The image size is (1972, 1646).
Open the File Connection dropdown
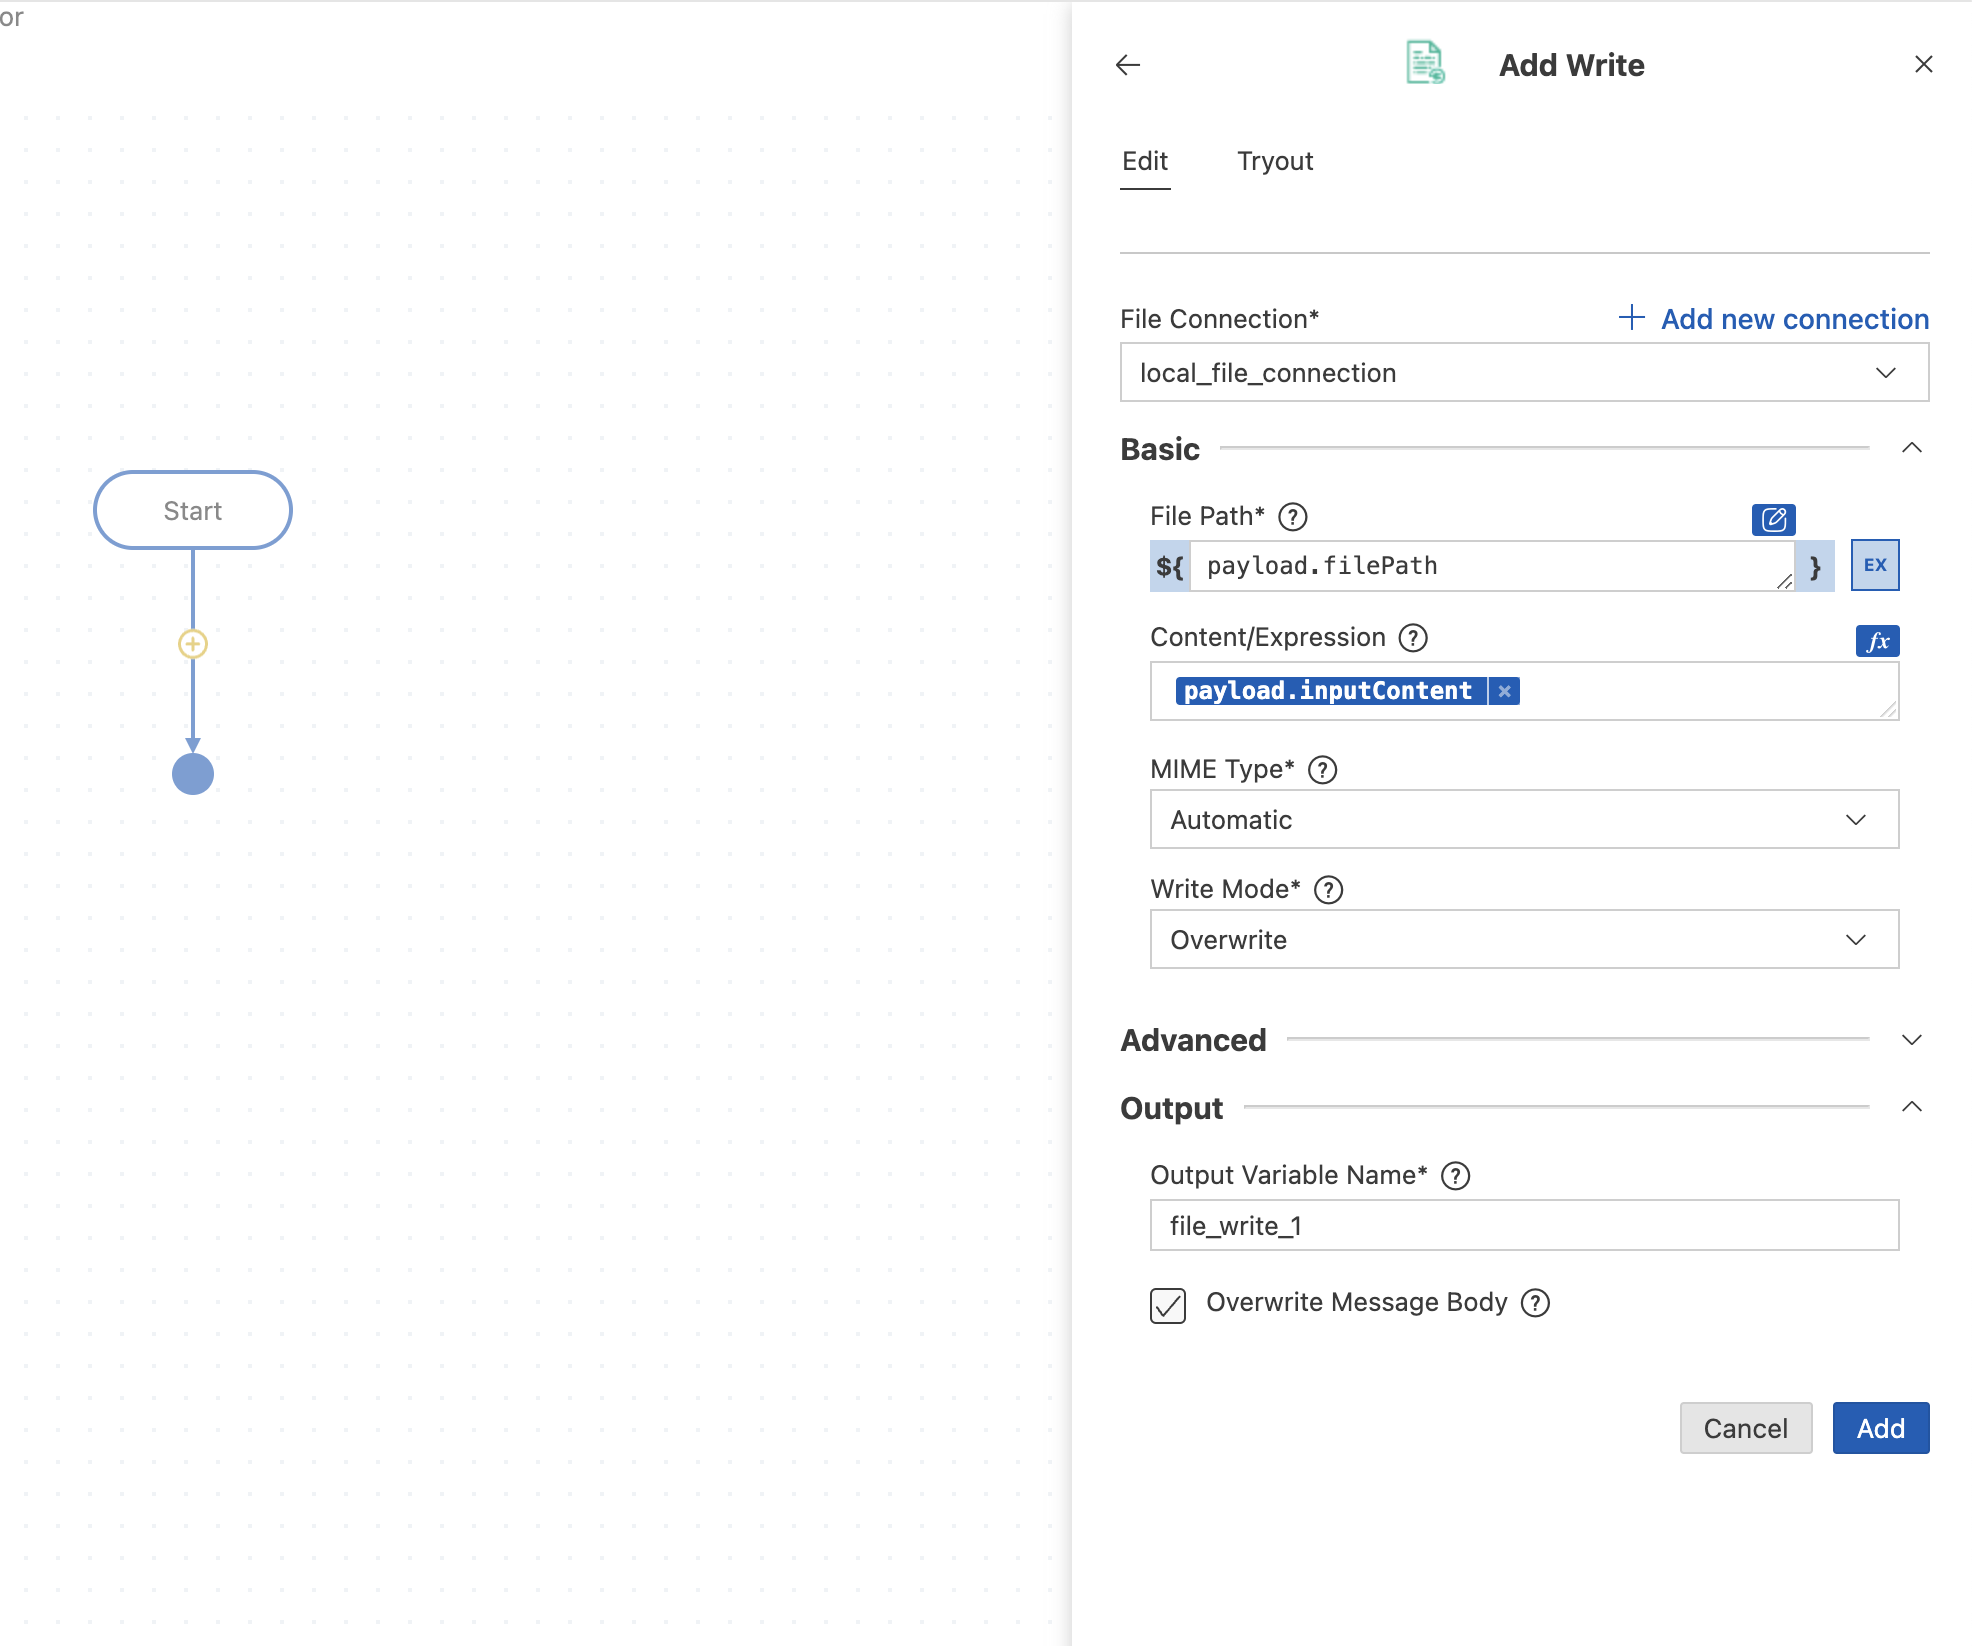(1524, 373)
